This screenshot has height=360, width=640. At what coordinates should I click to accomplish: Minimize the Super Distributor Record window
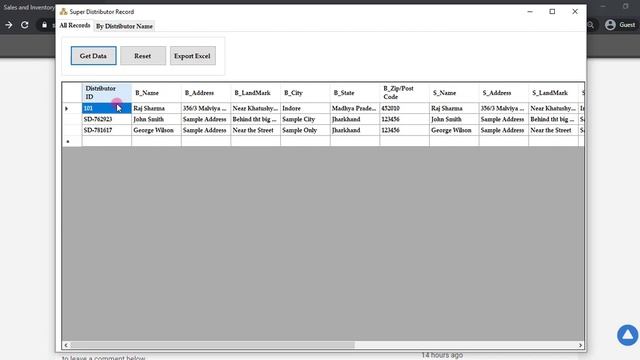[530, 11]
